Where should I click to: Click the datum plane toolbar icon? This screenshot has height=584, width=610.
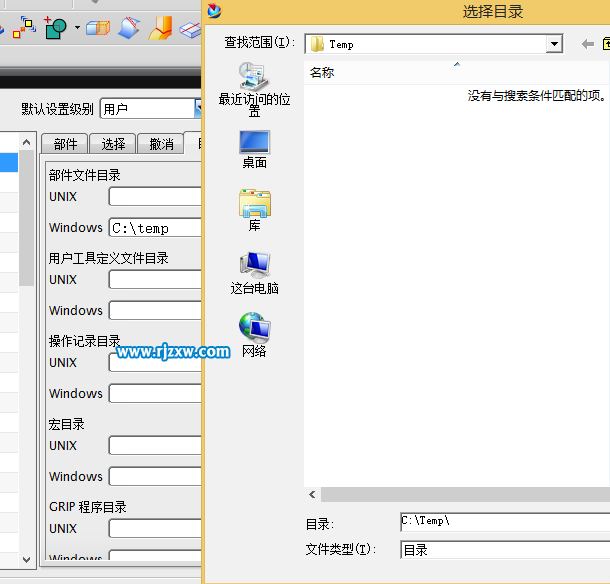pos(190,30)
